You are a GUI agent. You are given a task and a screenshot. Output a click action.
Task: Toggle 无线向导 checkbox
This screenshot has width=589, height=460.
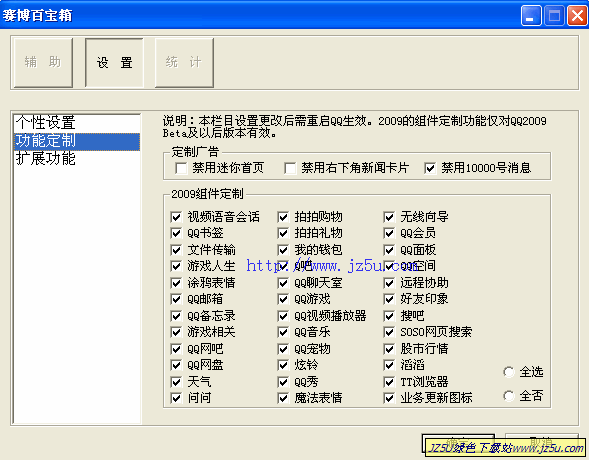coord(389,217)
